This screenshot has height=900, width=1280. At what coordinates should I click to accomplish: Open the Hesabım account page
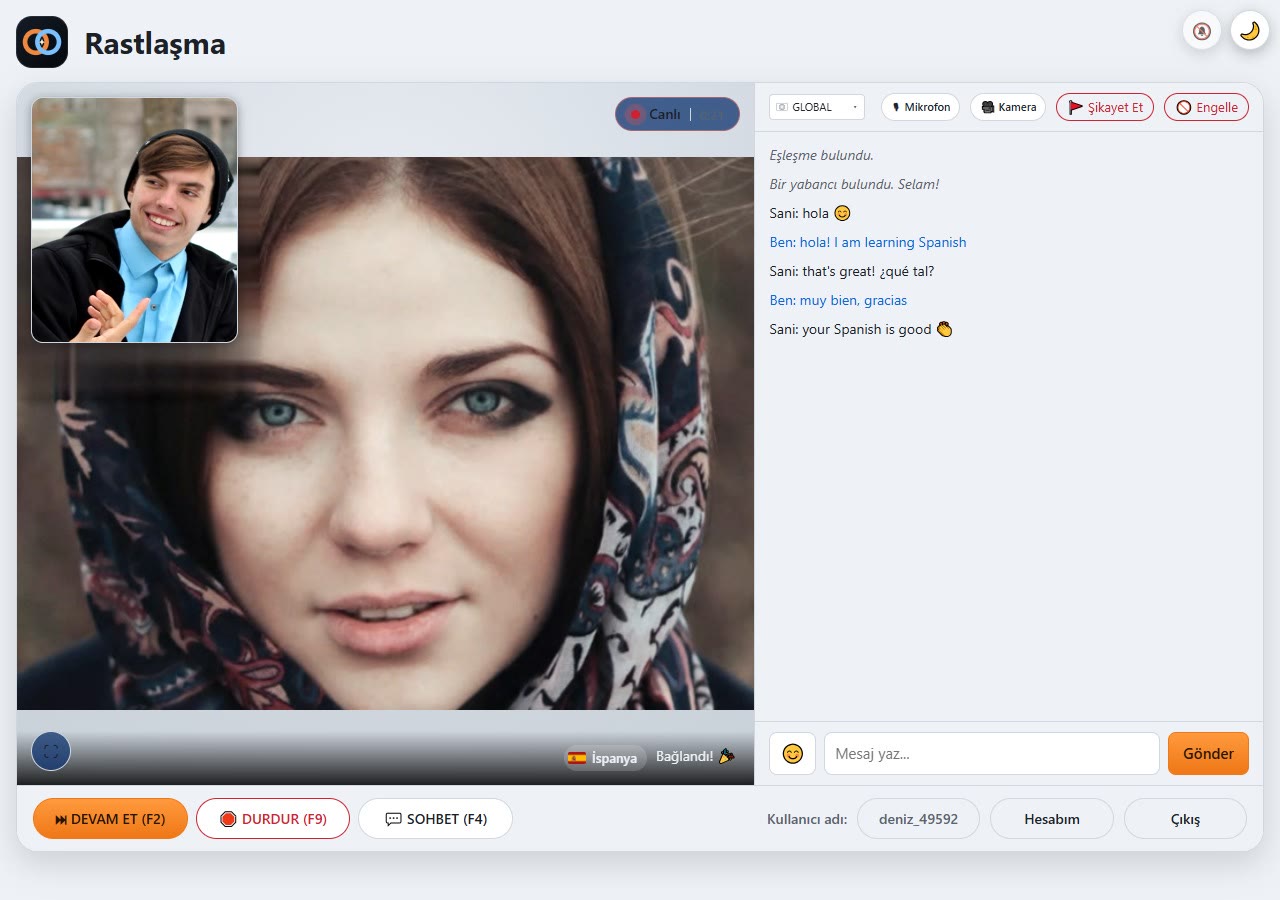coord(1052,819)
